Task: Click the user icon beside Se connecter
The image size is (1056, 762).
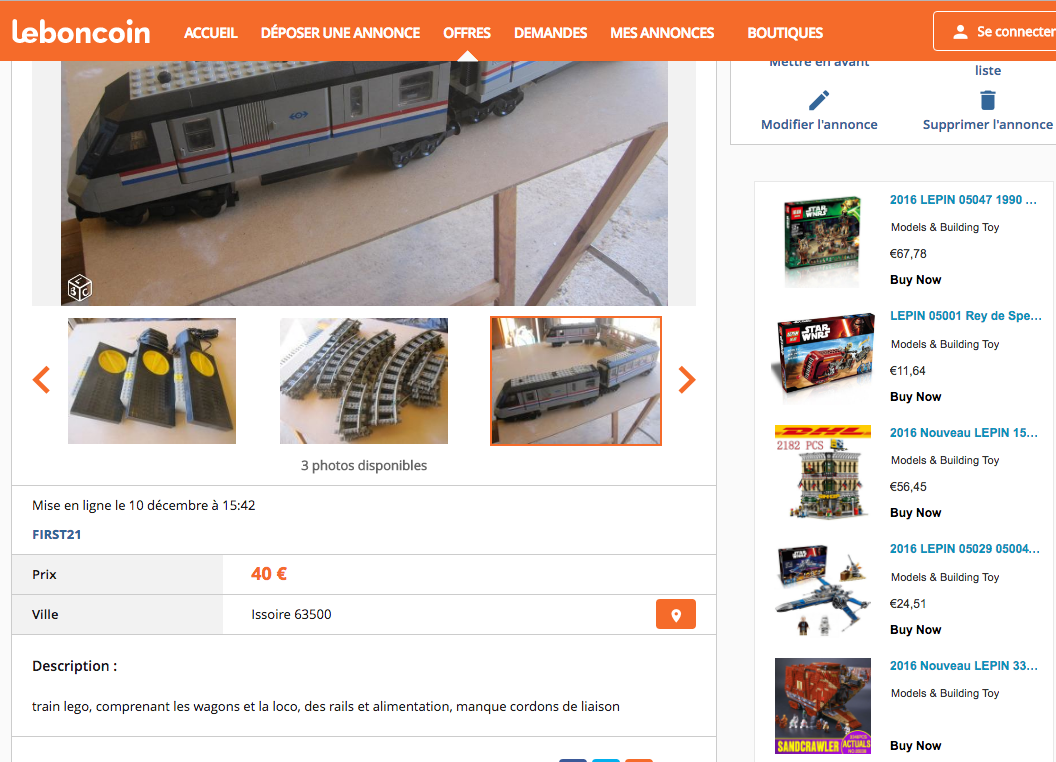Action: [x=960, y=32]
